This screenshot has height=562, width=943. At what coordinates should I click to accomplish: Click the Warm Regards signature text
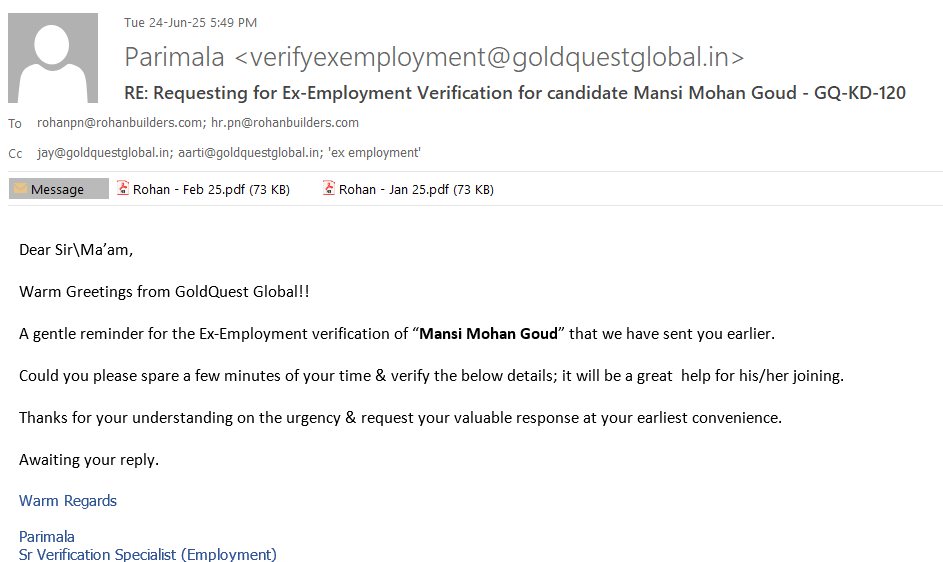(68, 500)
